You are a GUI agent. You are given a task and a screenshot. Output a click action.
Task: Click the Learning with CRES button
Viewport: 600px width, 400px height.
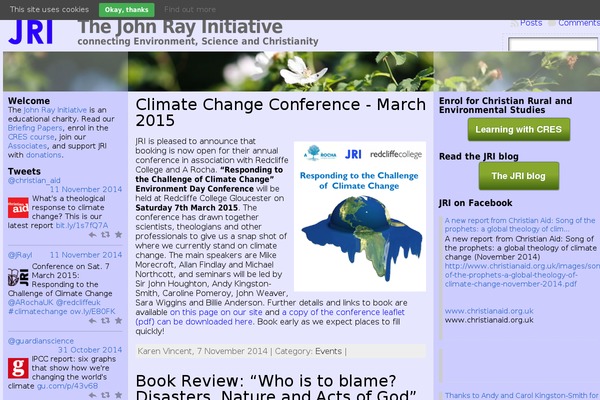tap(519, 130)
